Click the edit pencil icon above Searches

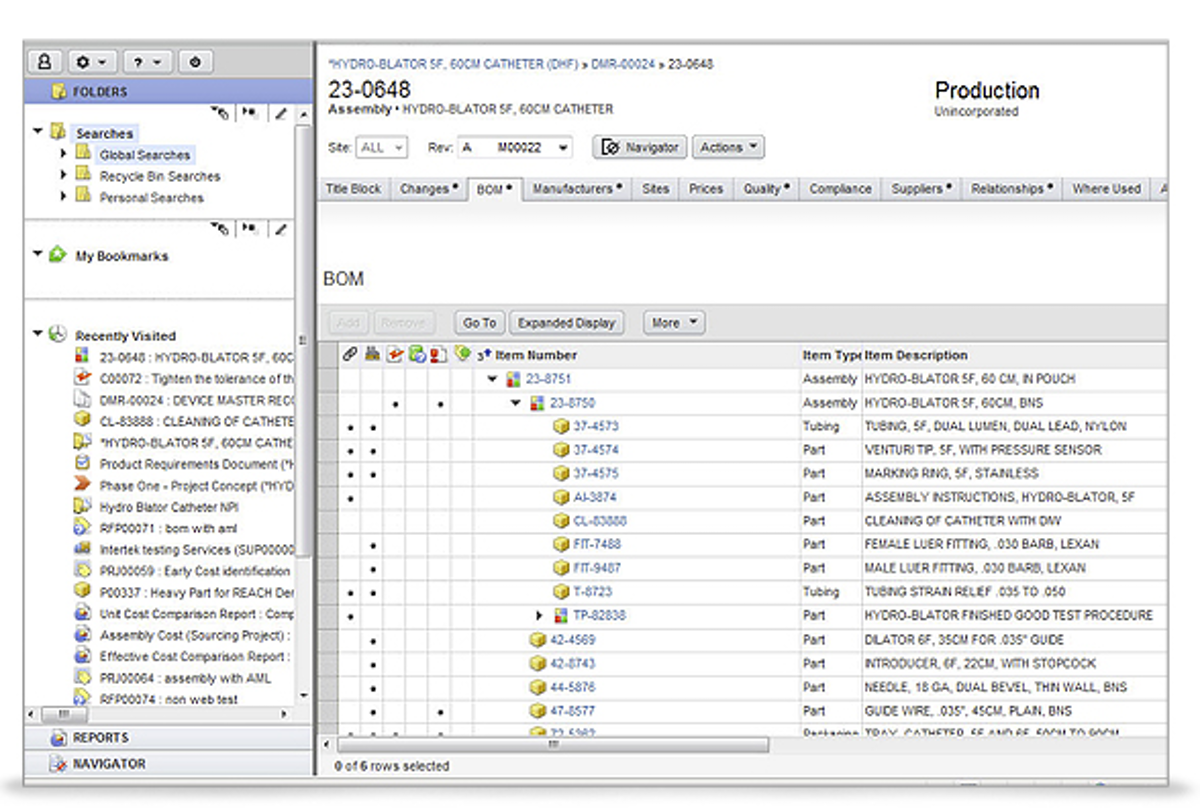[x=280, y=112]
